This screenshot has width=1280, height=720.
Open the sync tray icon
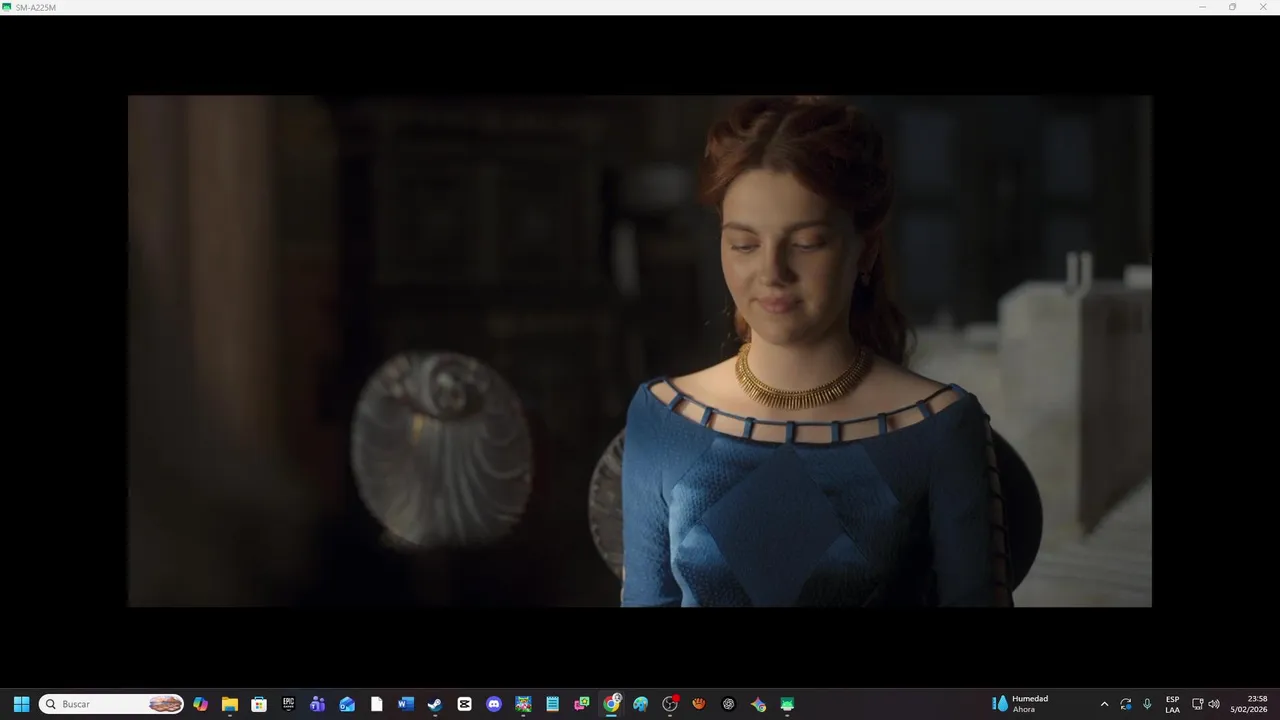point(1126,704)
